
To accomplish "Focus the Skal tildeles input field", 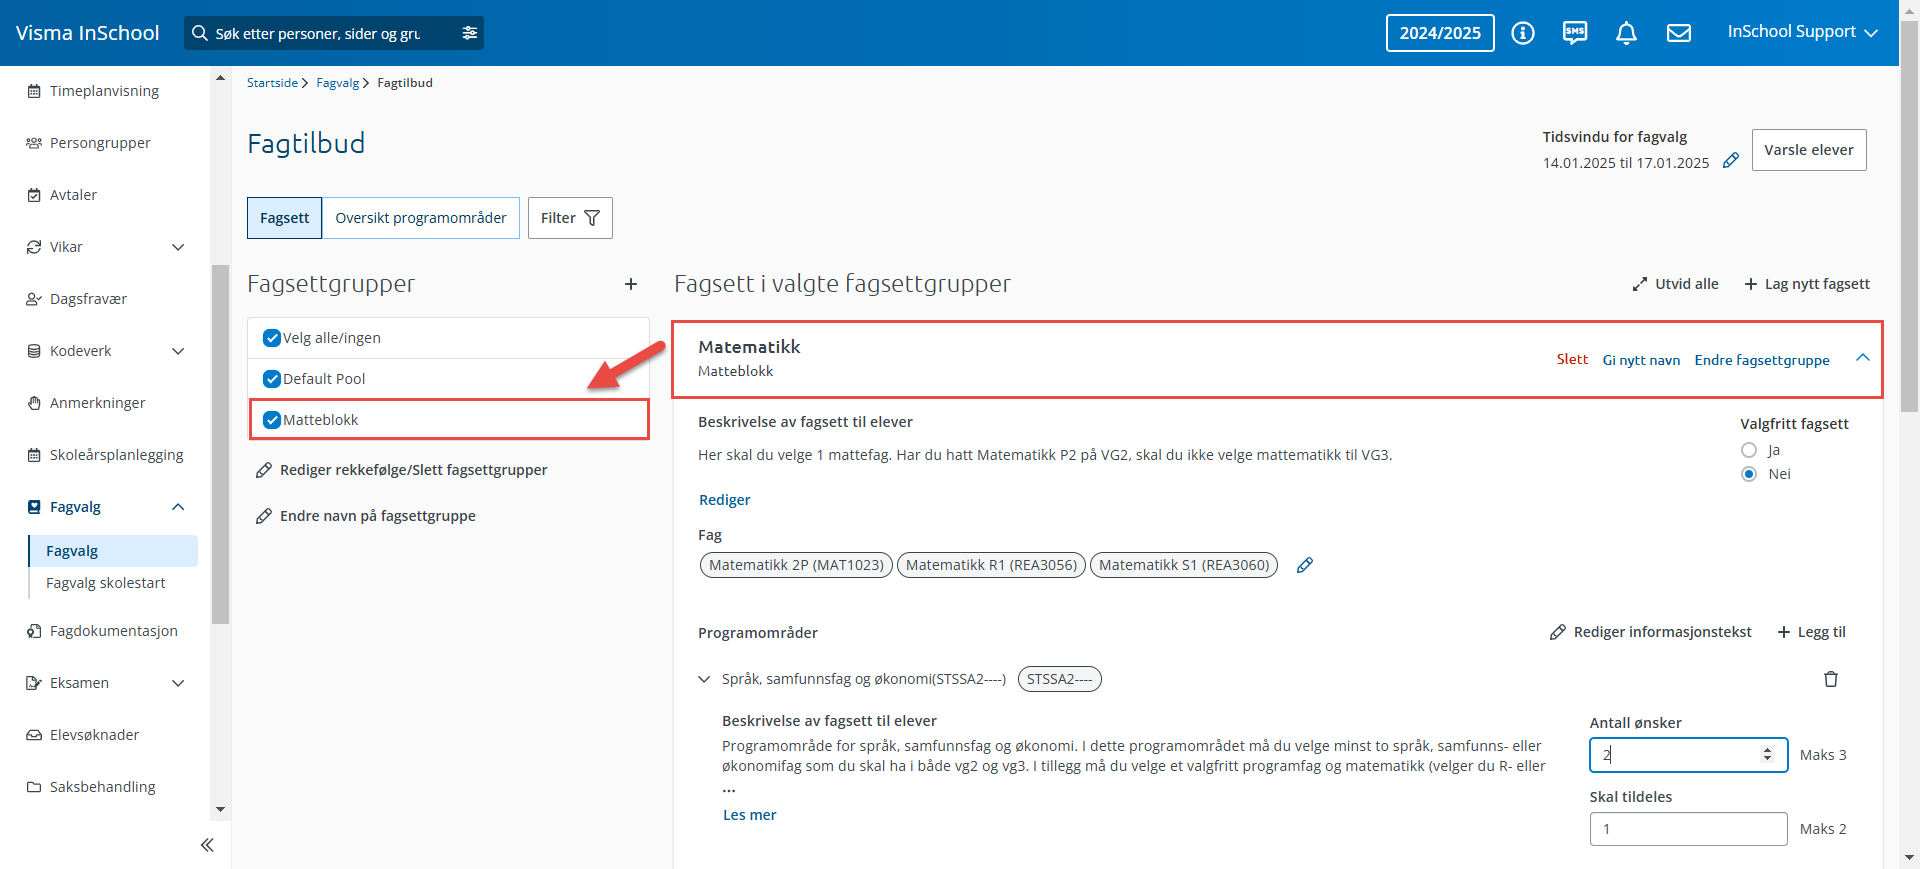I will (1688, 829).
